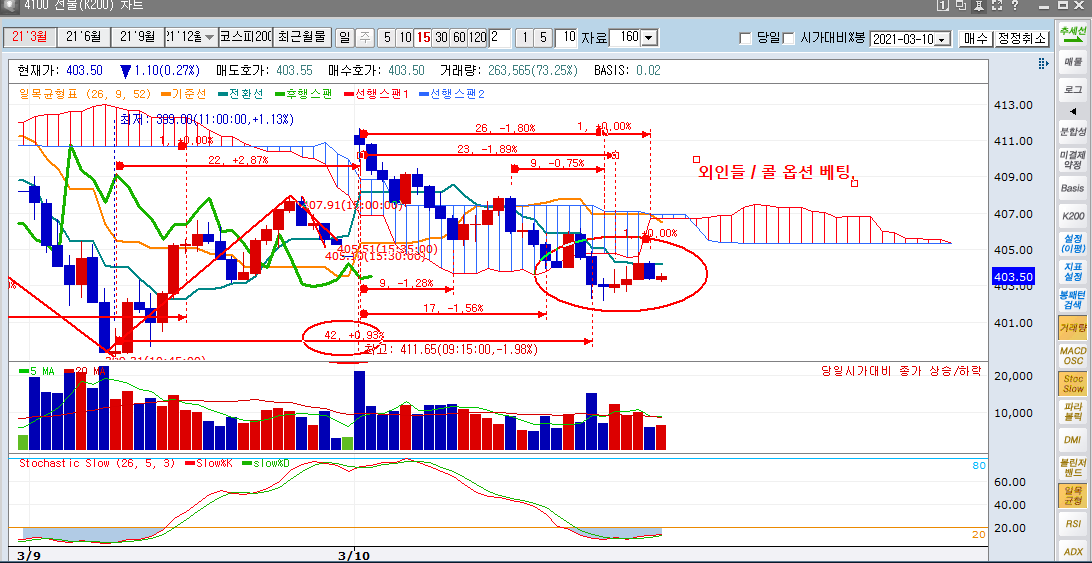Turn on the DMI indicator
The height and width of the screenshot is (563, 1092).
tap(1072, 439)
